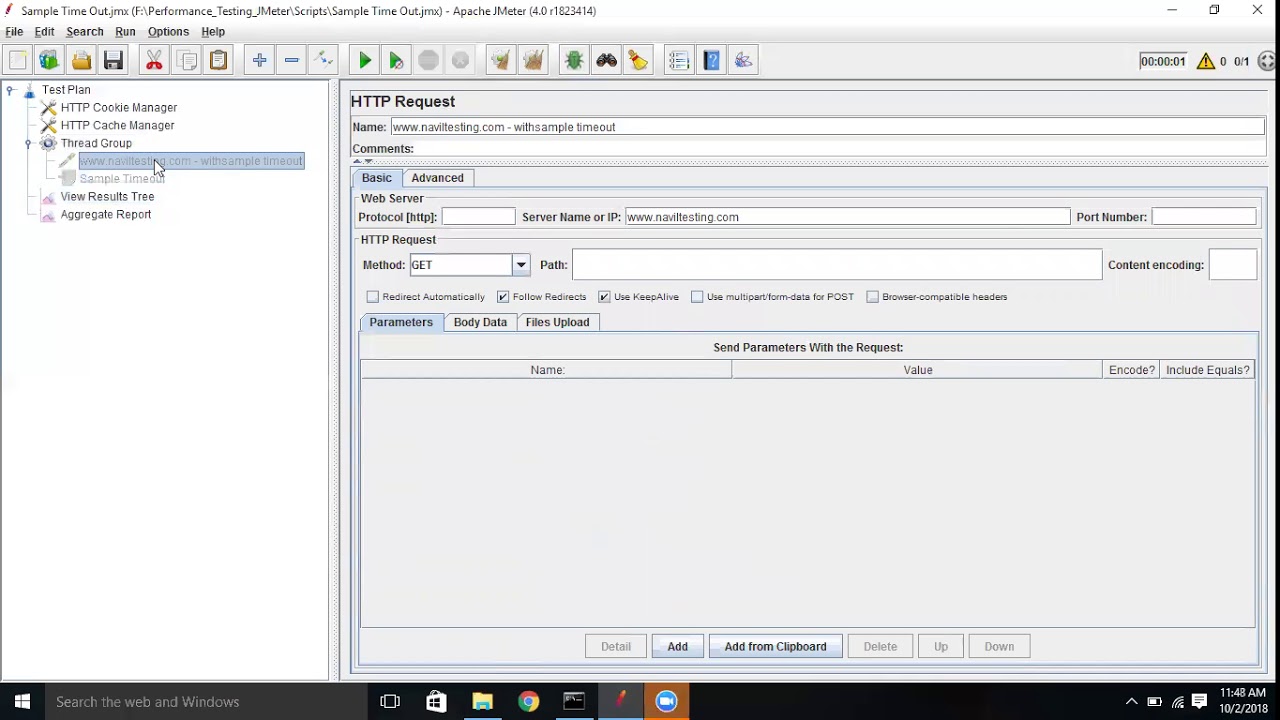Open Google Chrome from the taskbar

pos(528,702)
